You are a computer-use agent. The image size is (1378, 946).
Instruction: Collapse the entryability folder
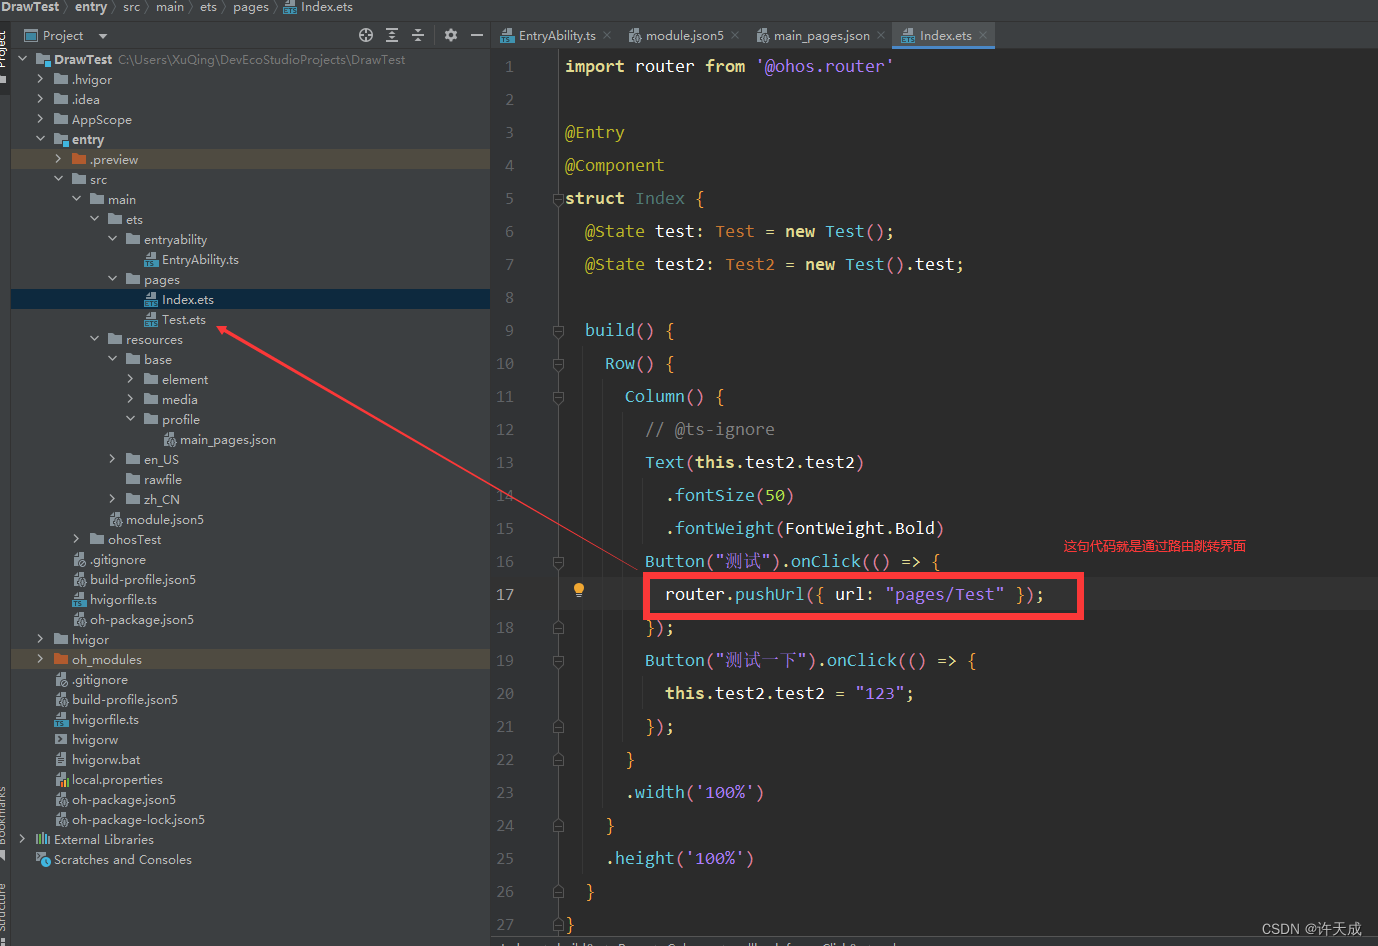[112, 239]
